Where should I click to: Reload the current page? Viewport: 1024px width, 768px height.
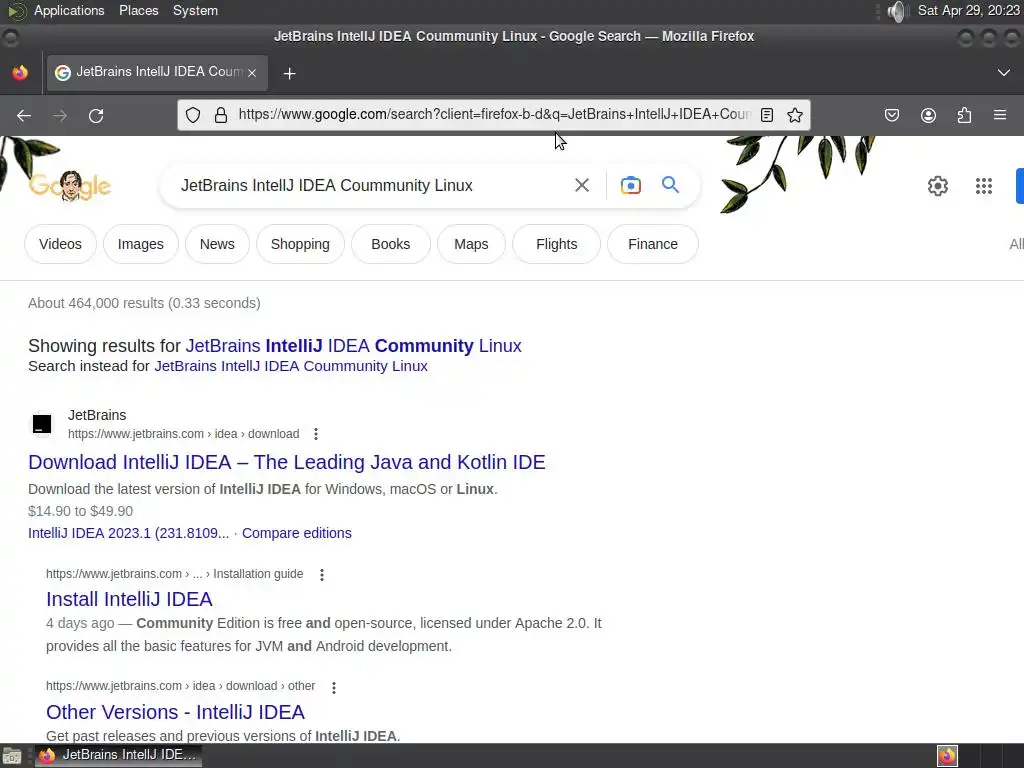tap(96, 116)
